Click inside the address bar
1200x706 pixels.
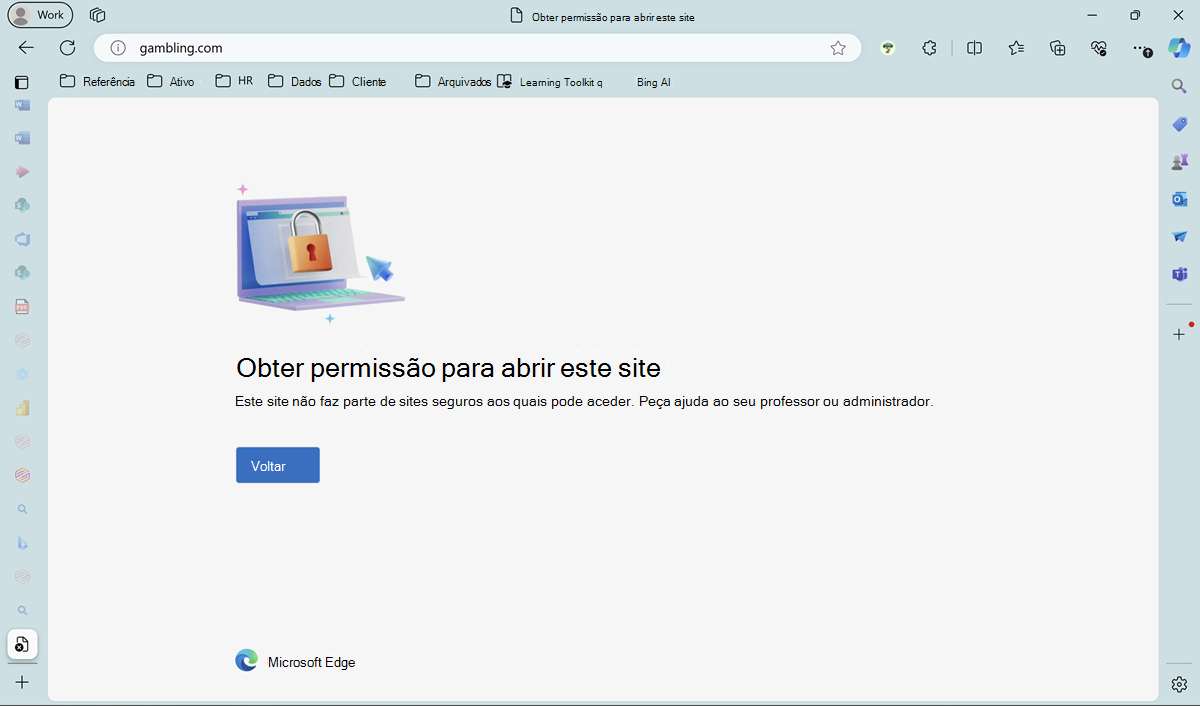400,47
